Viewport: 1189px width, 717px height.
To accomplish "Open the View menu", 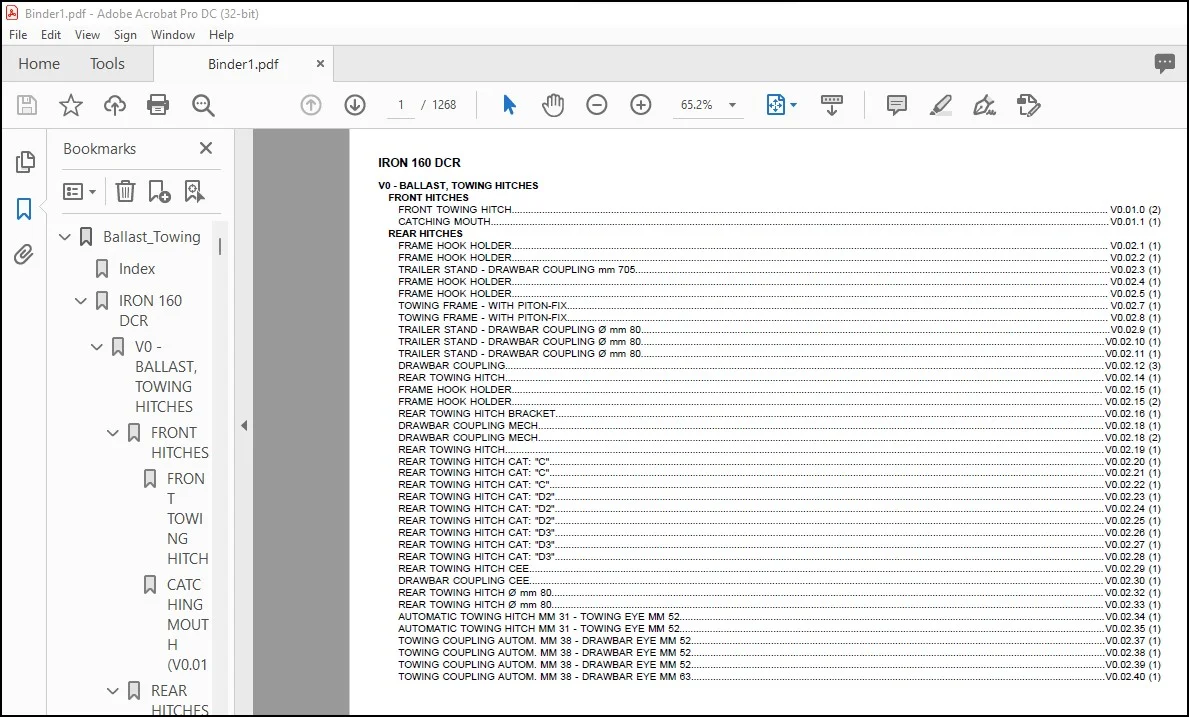I will [87, 35].
